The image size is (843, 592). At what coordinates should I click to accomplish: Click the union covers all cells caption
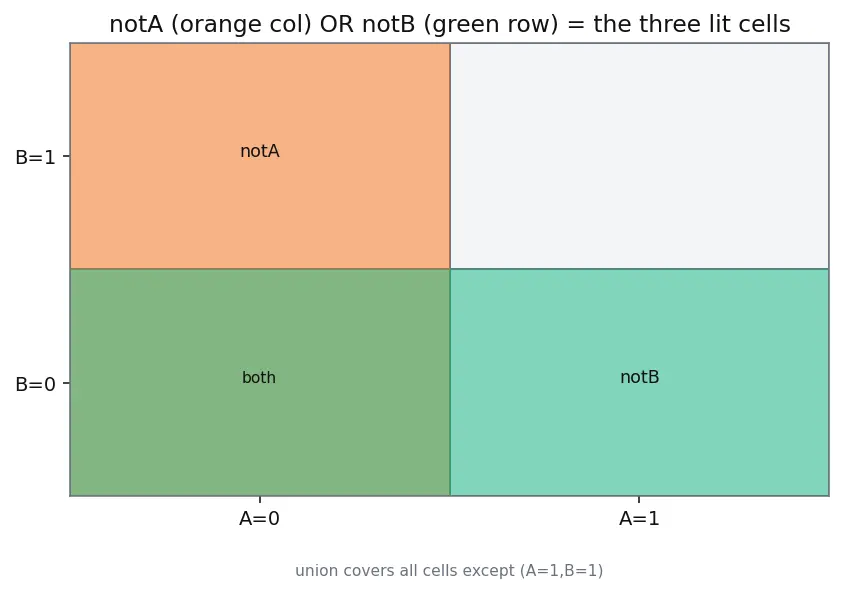[x=449, y=570]
